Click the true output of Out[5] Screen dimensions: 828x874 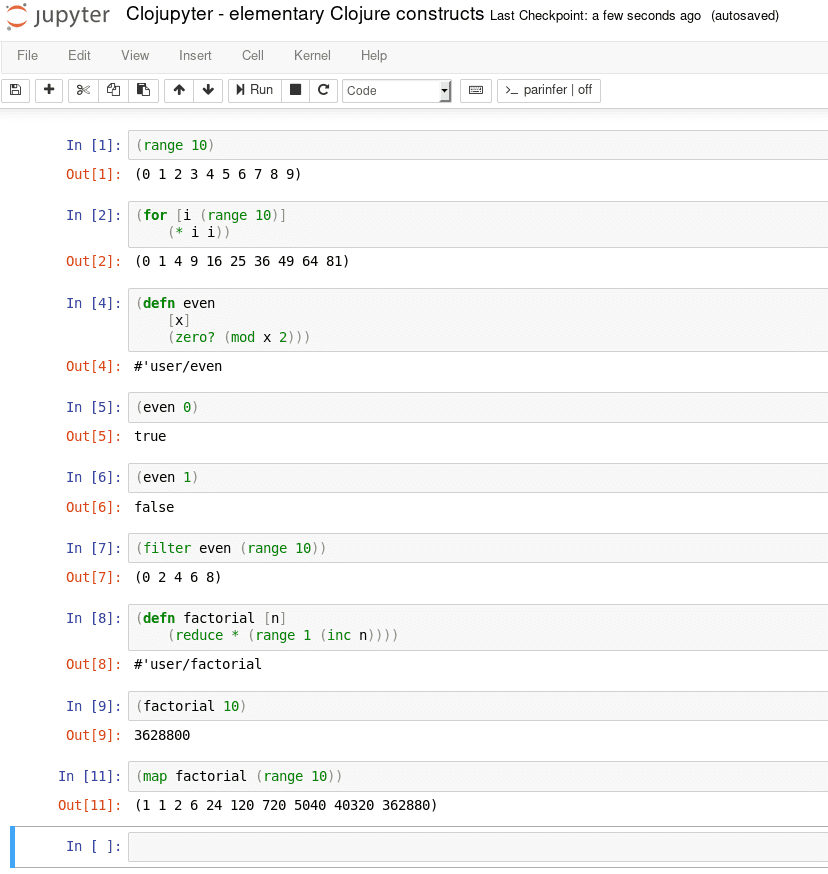150,436
